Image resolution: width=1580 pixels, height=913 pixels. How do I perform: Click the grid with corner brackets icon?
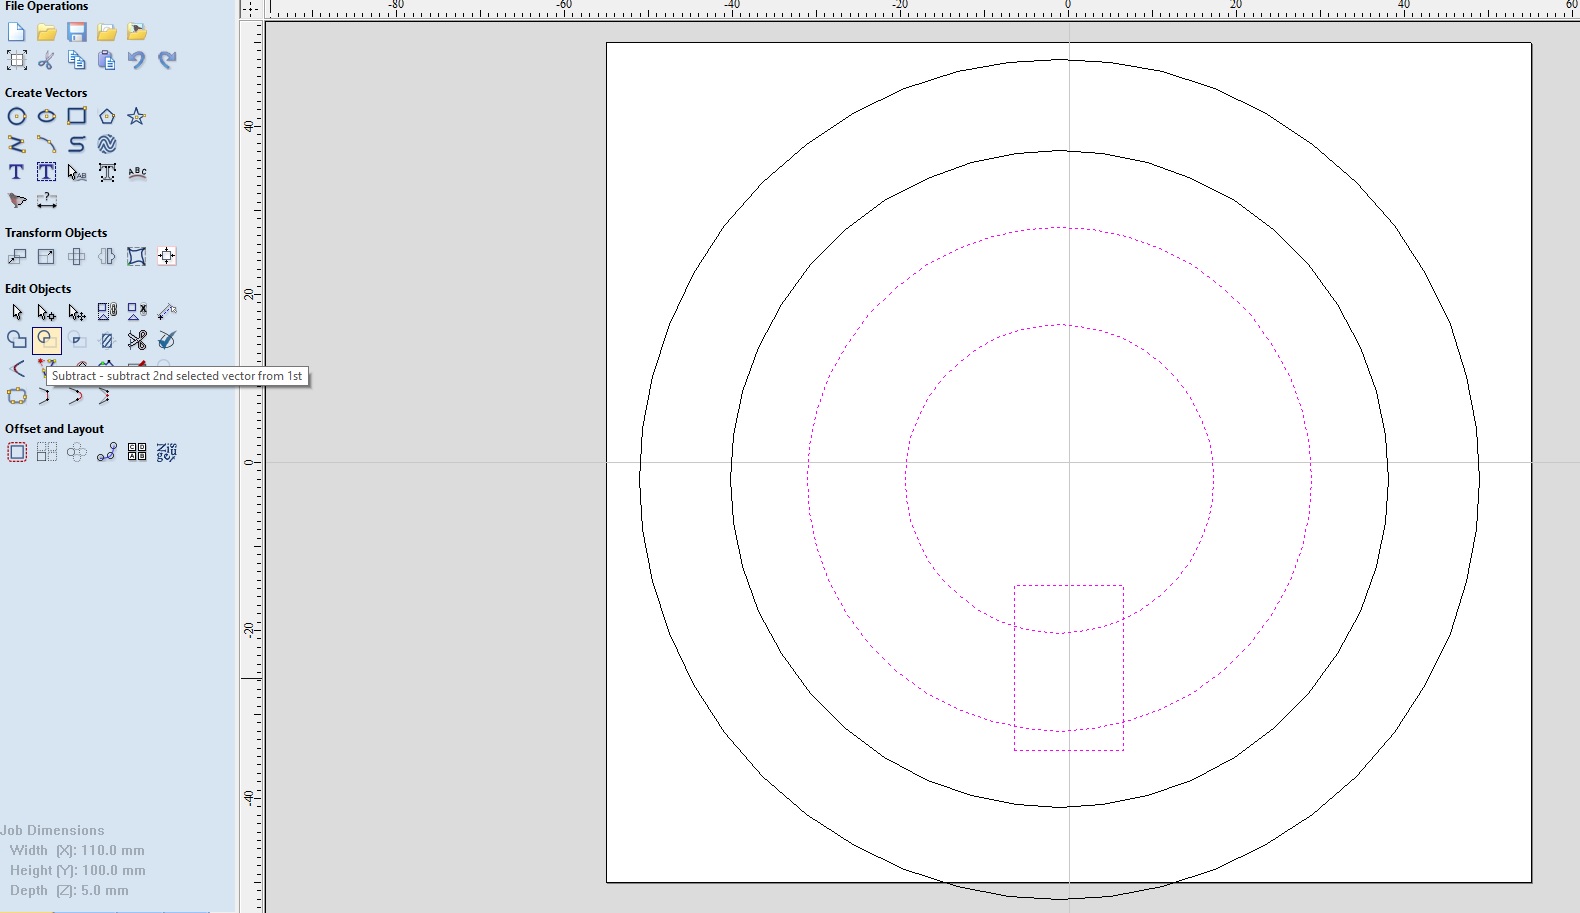click(x=16, y=60)
